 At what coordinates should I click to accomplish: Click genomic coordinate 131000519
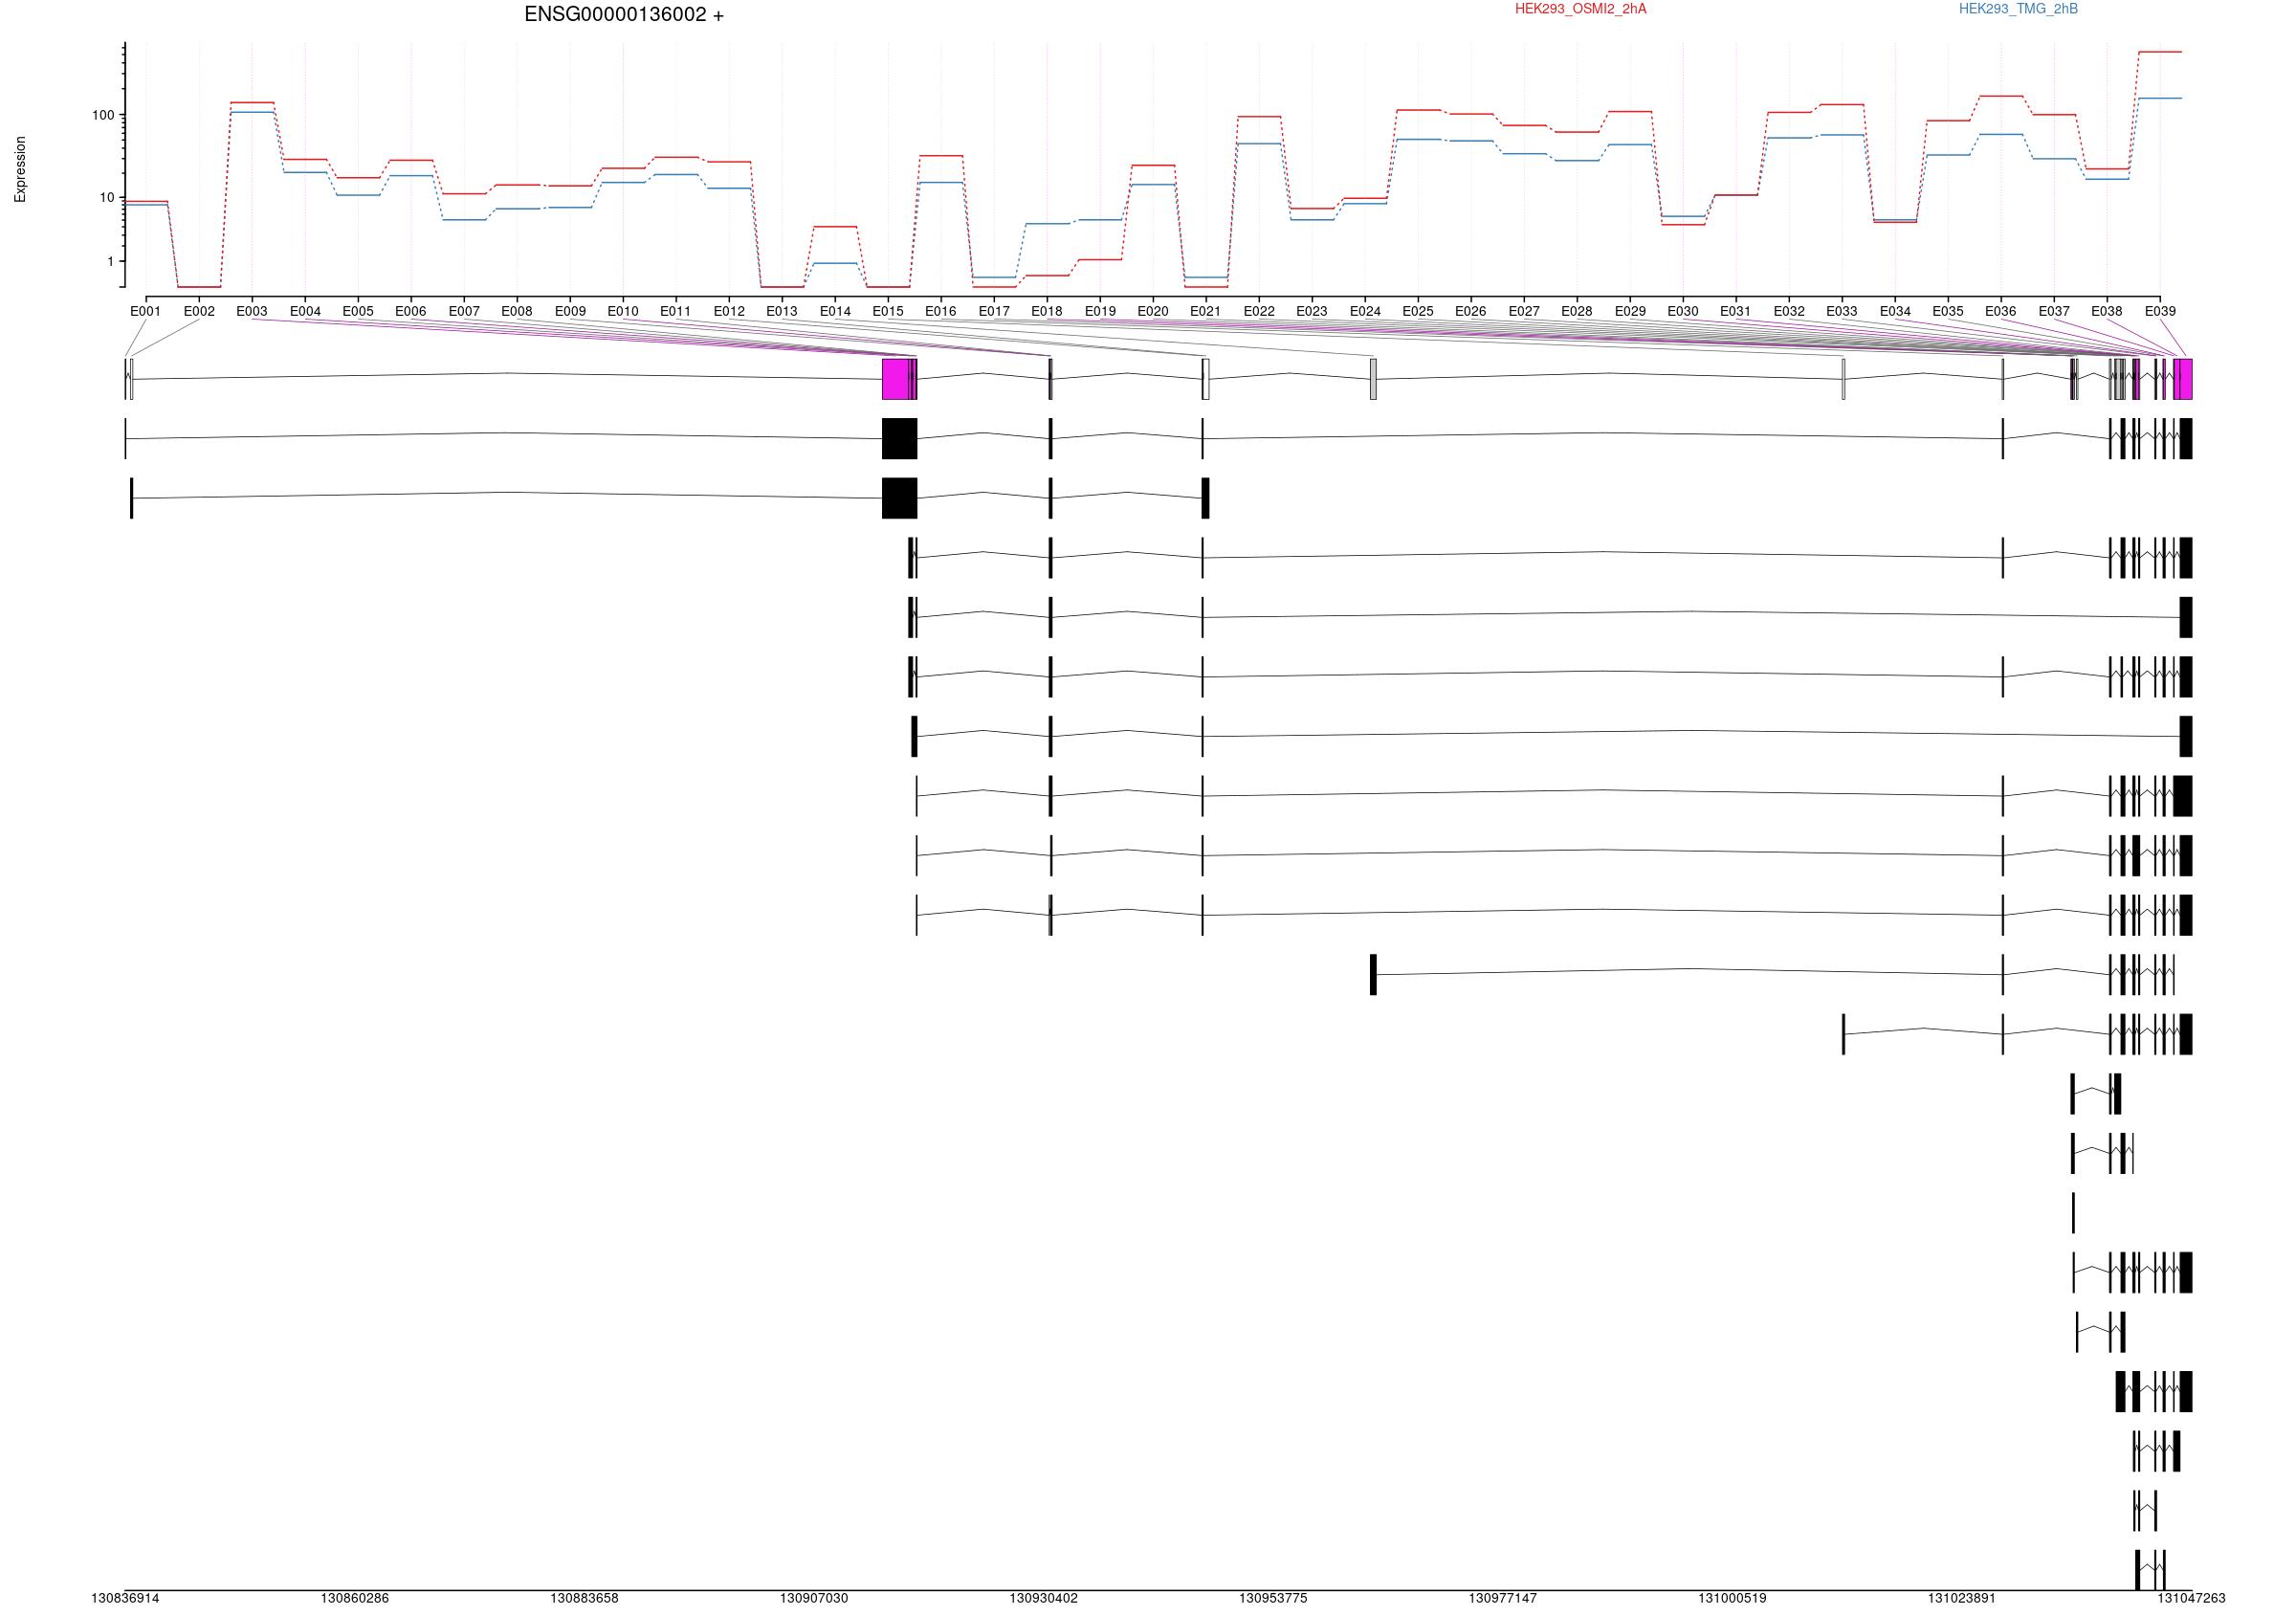tap(1733, 1598)
